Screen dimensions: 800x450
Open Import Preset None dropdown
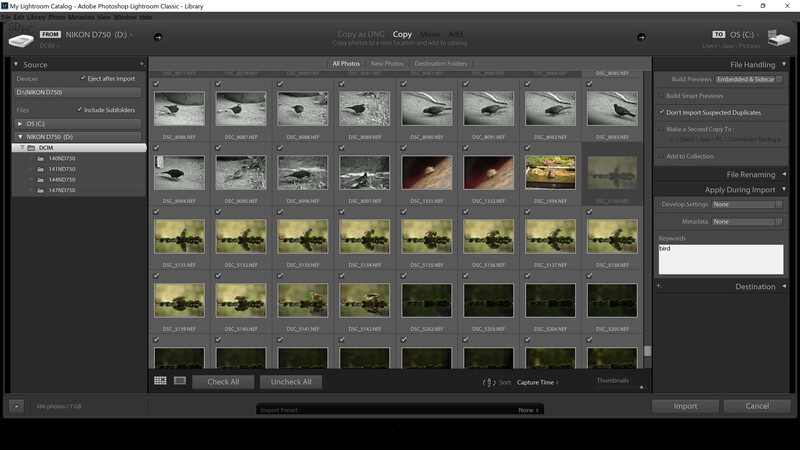[x=529, y=410]
